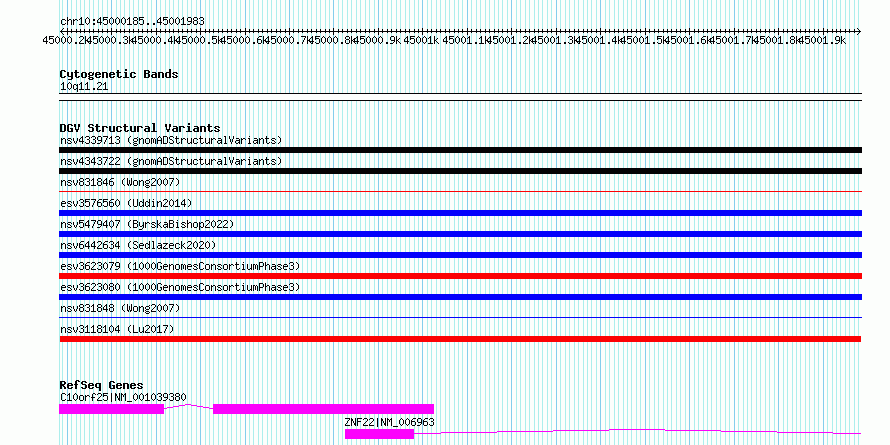Click the first magenta exon of C10orf25

coord(111,409)
